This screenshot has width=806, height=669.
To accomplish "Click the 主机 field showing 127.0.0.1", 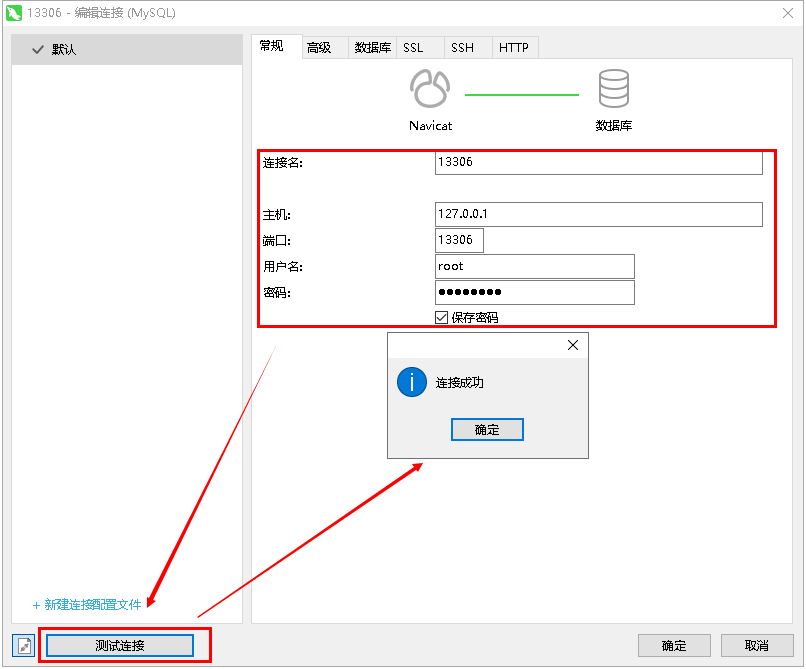I will [x=598, y=214].
